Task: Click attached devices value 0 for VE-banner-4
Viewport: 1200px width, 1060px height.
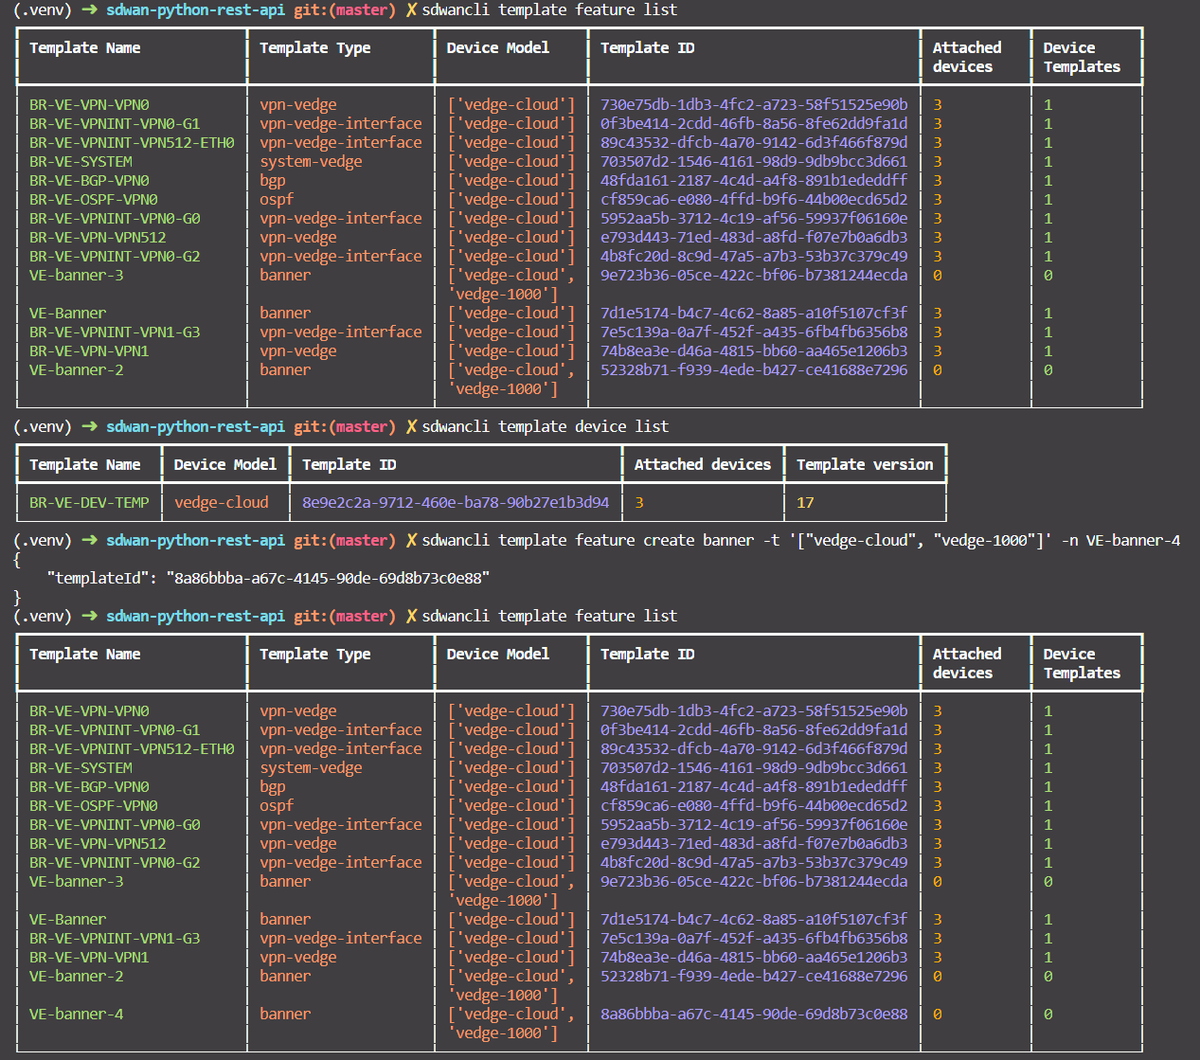Action: point(938,1013)
